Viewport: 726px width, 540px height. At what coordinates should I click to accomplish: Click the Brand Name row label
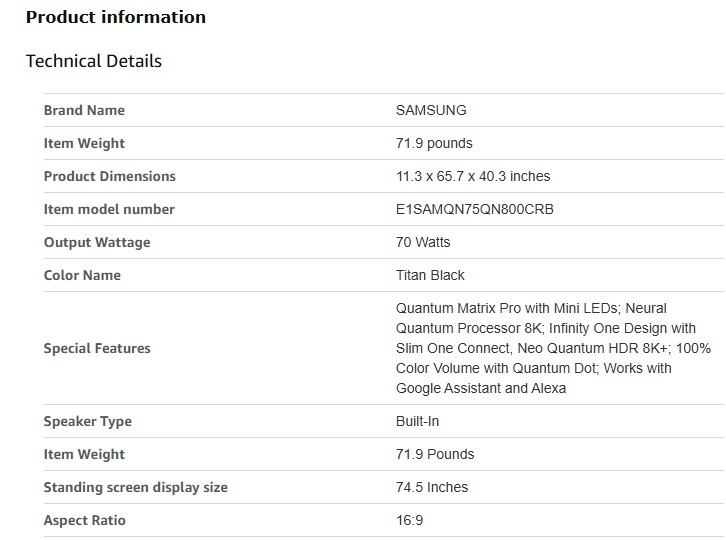[84, 110]
